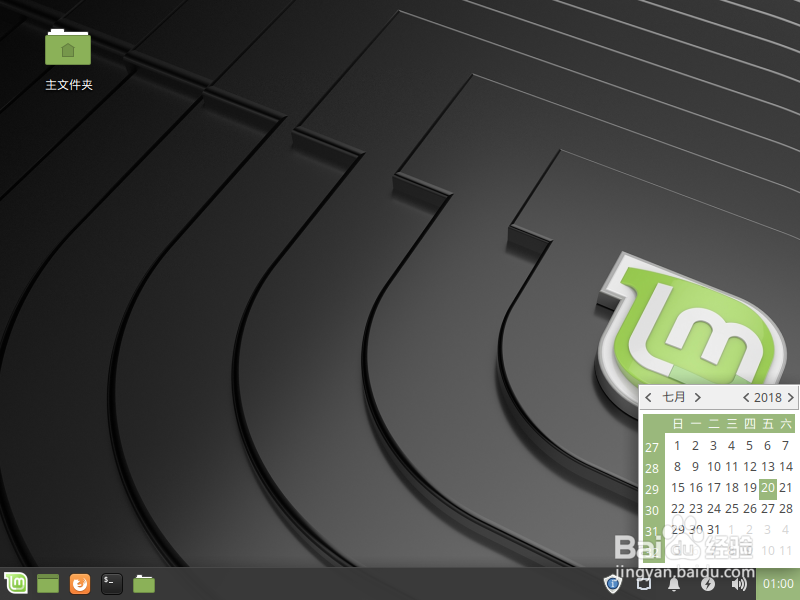Image resolution: width=800 pixels, height=600 pixels.
Task: Go to the next month in the calendar
Action: 698,397
